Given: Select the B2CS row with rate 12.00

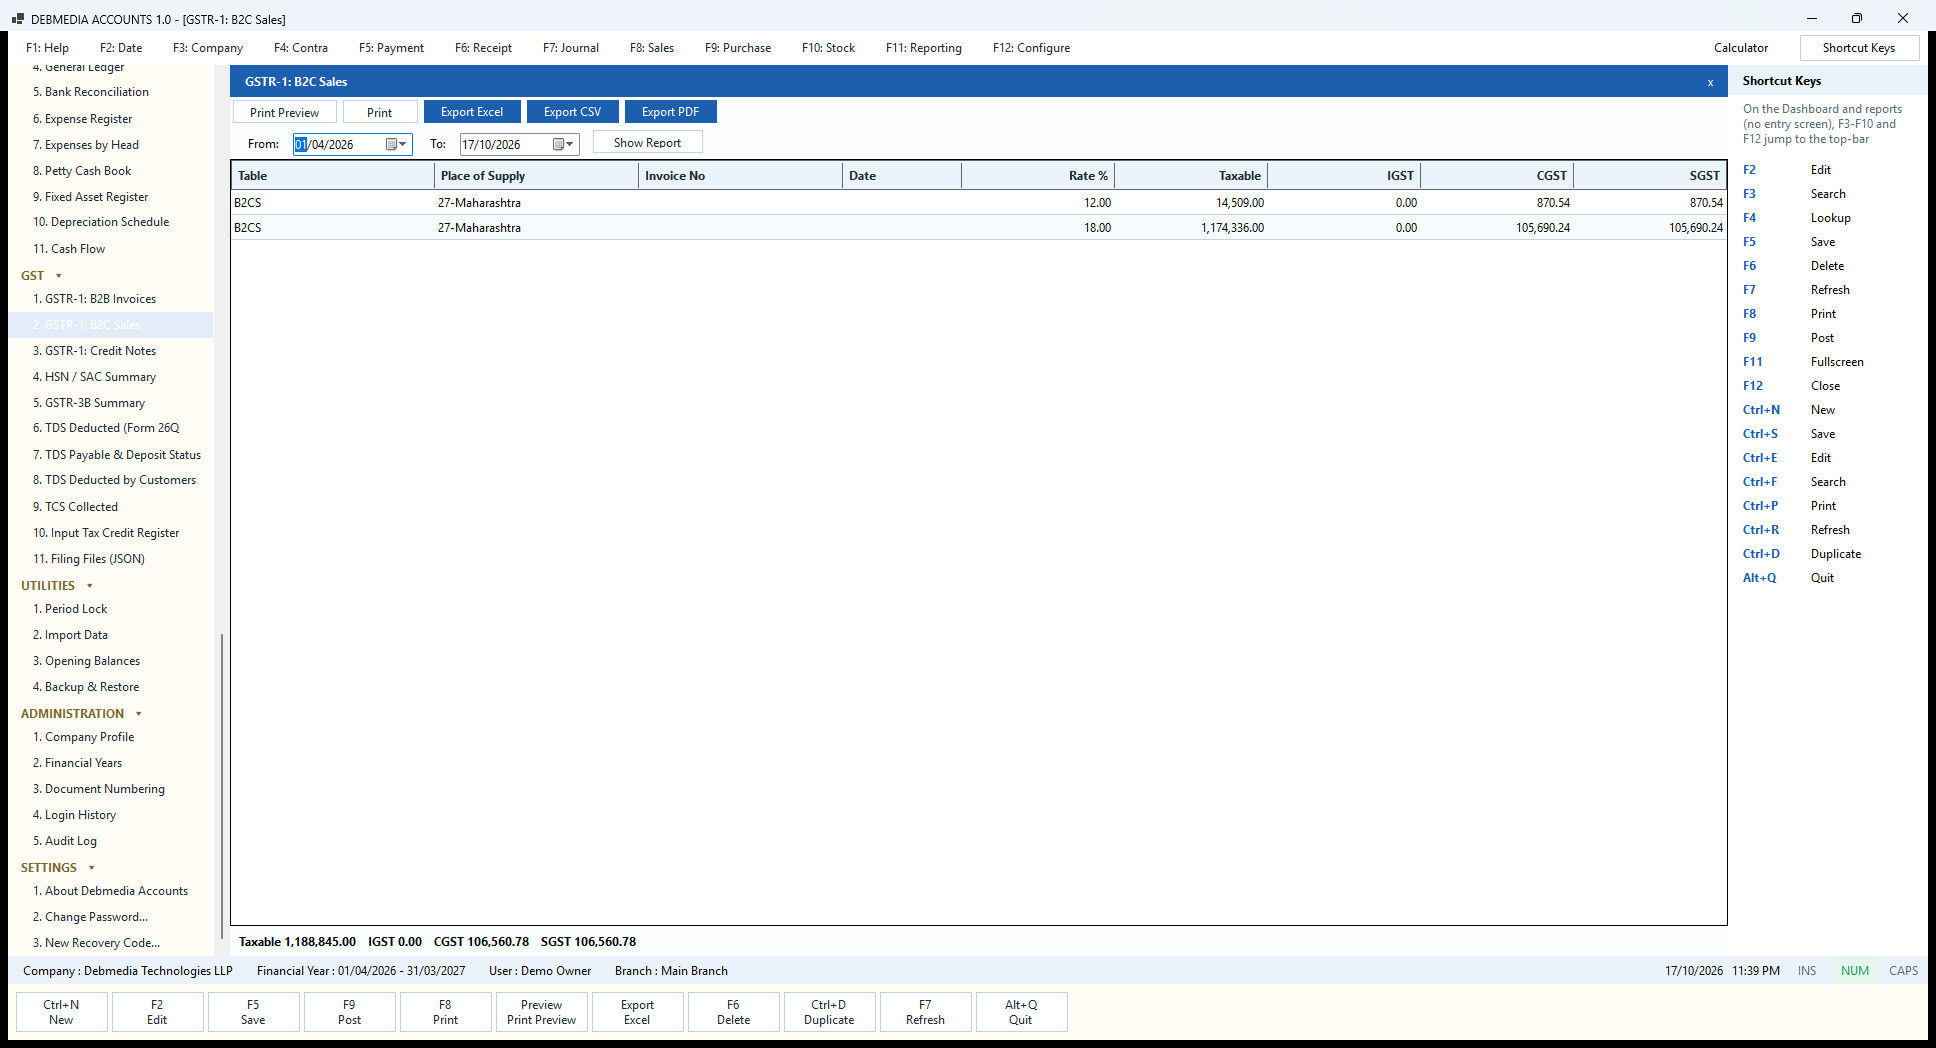Looking at the screenshot, I should tap(978, 203).
